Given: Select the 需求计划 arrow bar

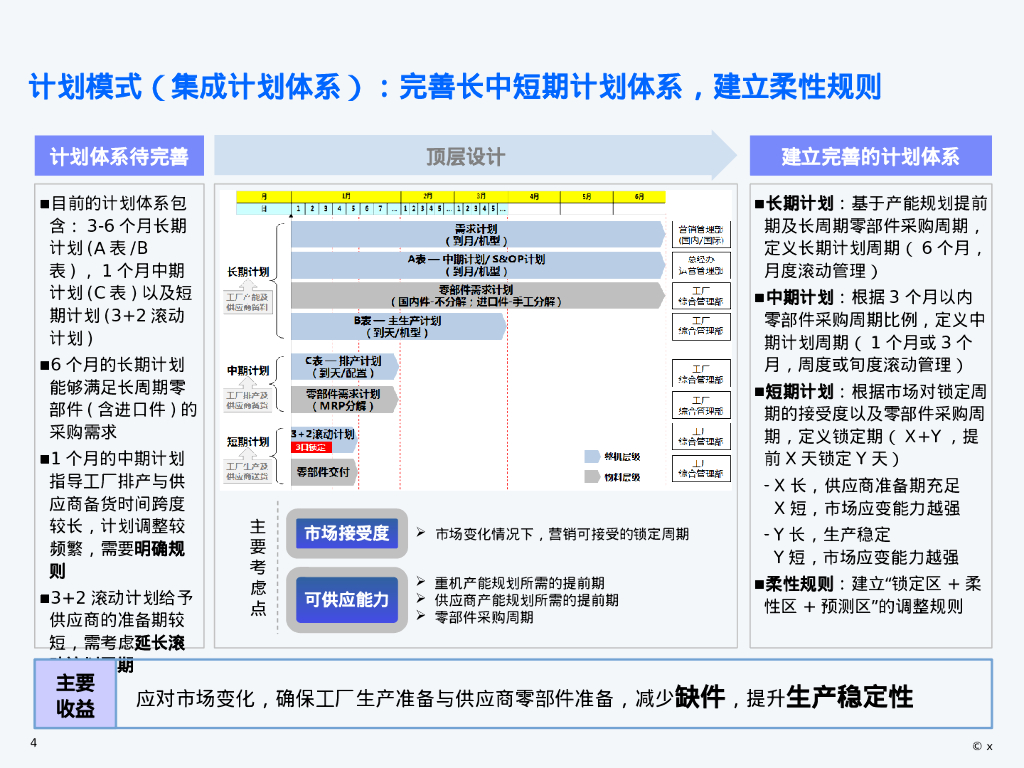Looking at the screenshot, I should (476, 234).
